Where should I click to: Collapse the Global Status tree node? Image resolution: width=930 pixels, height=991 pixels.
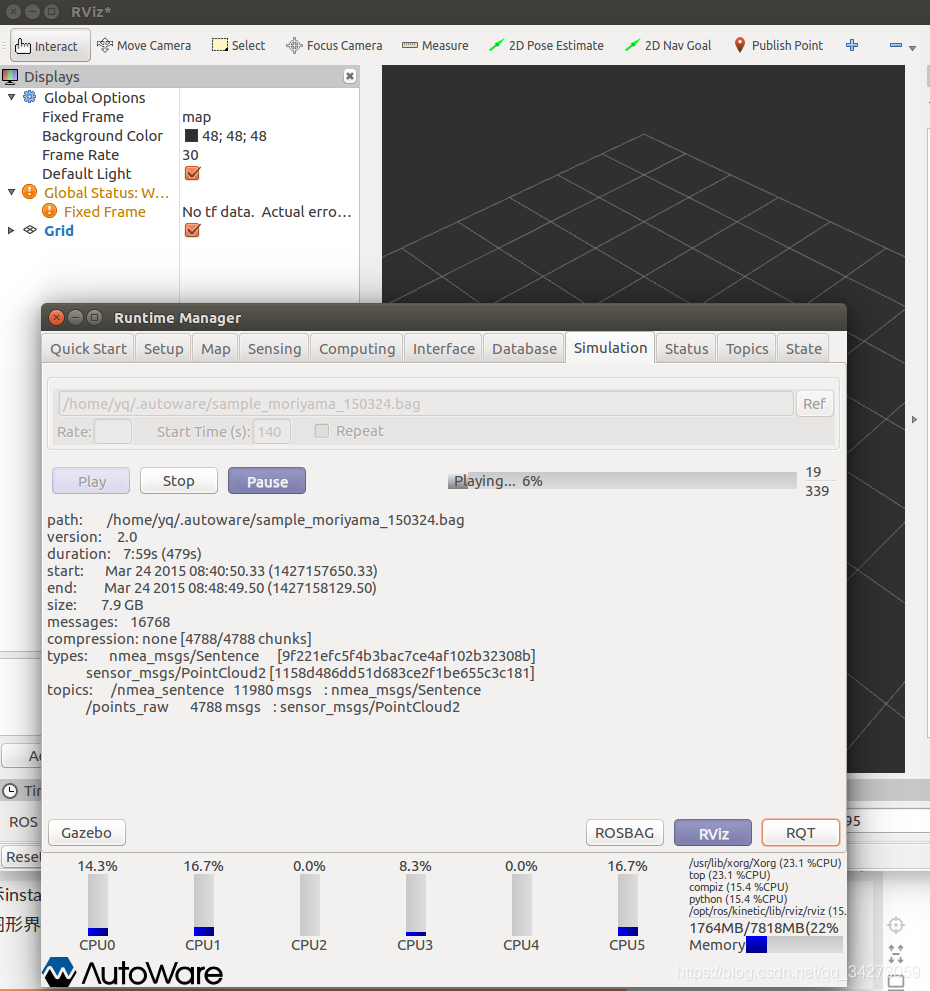point(11,192)
